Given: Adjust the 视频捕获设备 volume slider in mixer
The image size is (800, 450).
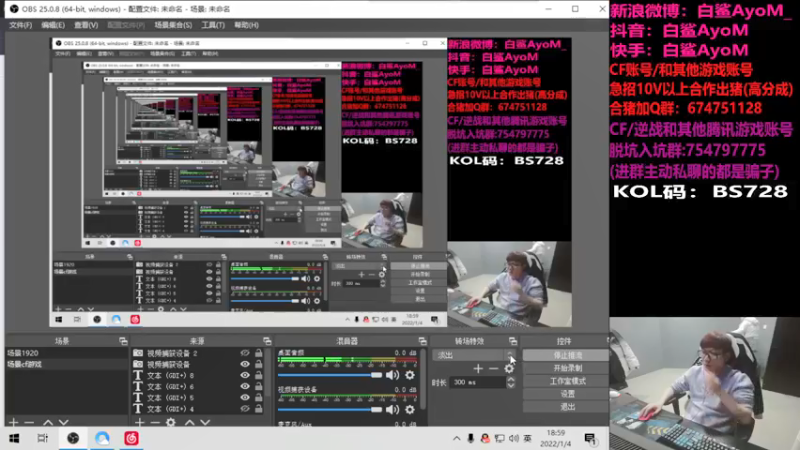Looking at the screenshot, I should pos(330,409).
